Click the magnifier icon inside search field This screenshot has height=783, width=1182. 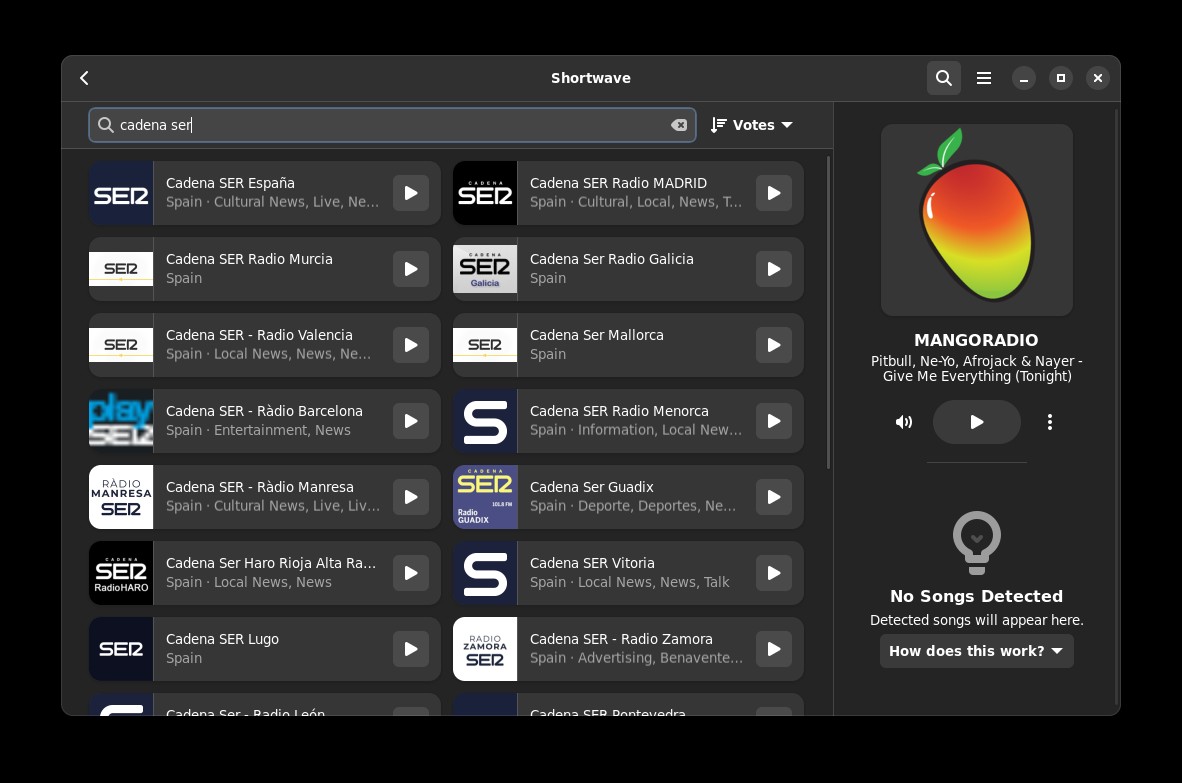[106, 125]
